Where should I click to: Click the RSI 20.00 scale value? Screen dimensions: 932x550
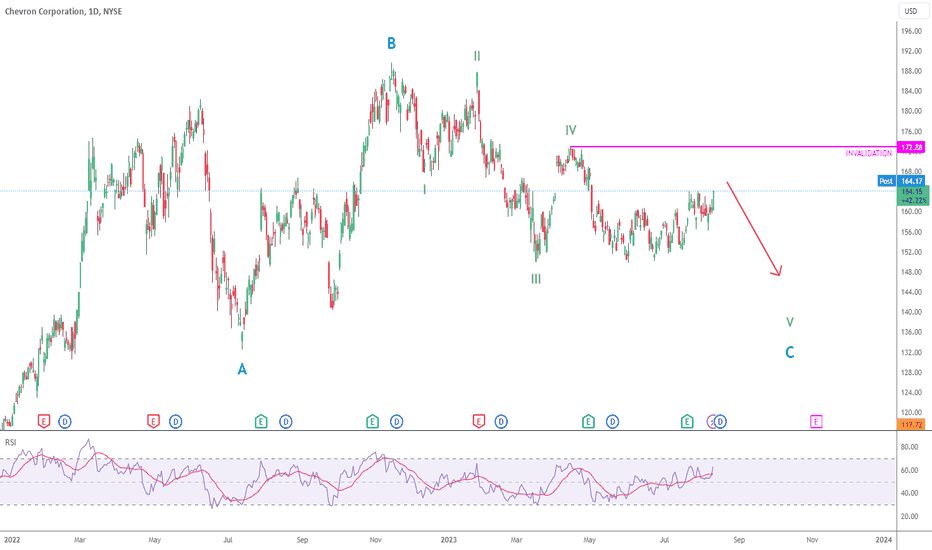coord(909,516)
